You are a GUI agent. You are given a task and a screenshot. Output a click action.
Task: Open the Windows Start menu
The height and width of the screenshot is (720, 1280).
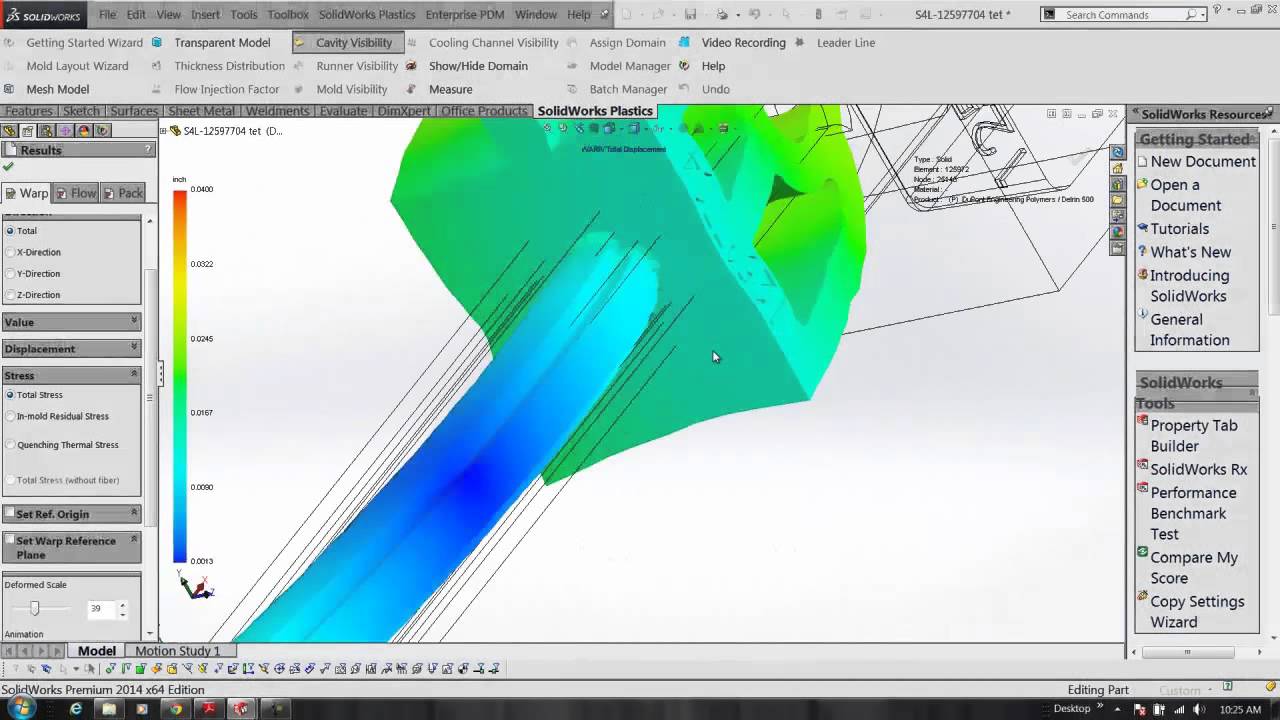21,708
